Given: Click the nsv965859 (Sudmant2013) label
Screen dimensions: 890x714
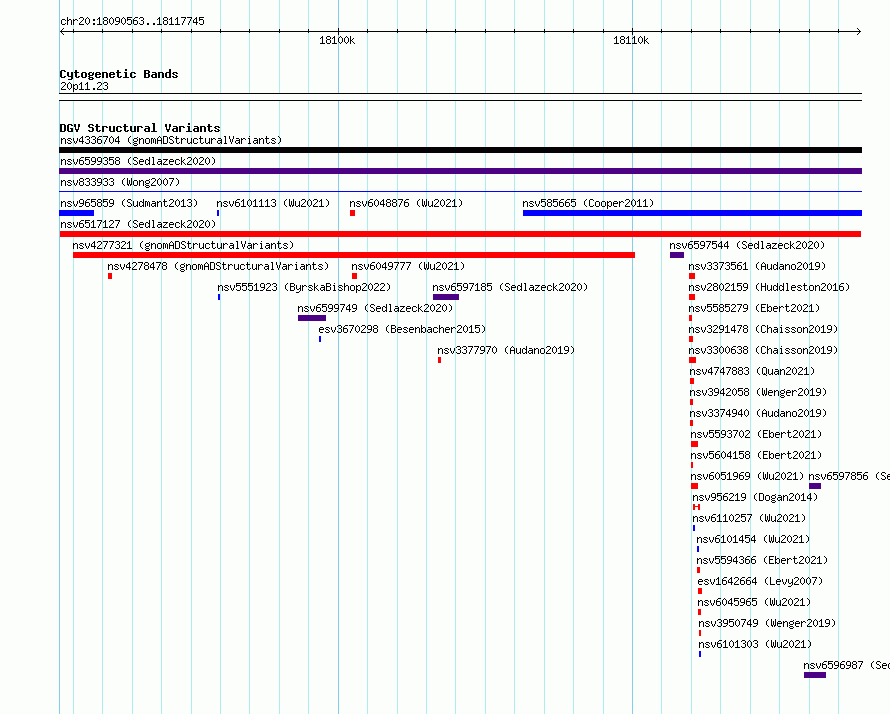Looking at the screenshot, I should pyautogui.click(x=129, y=203).
